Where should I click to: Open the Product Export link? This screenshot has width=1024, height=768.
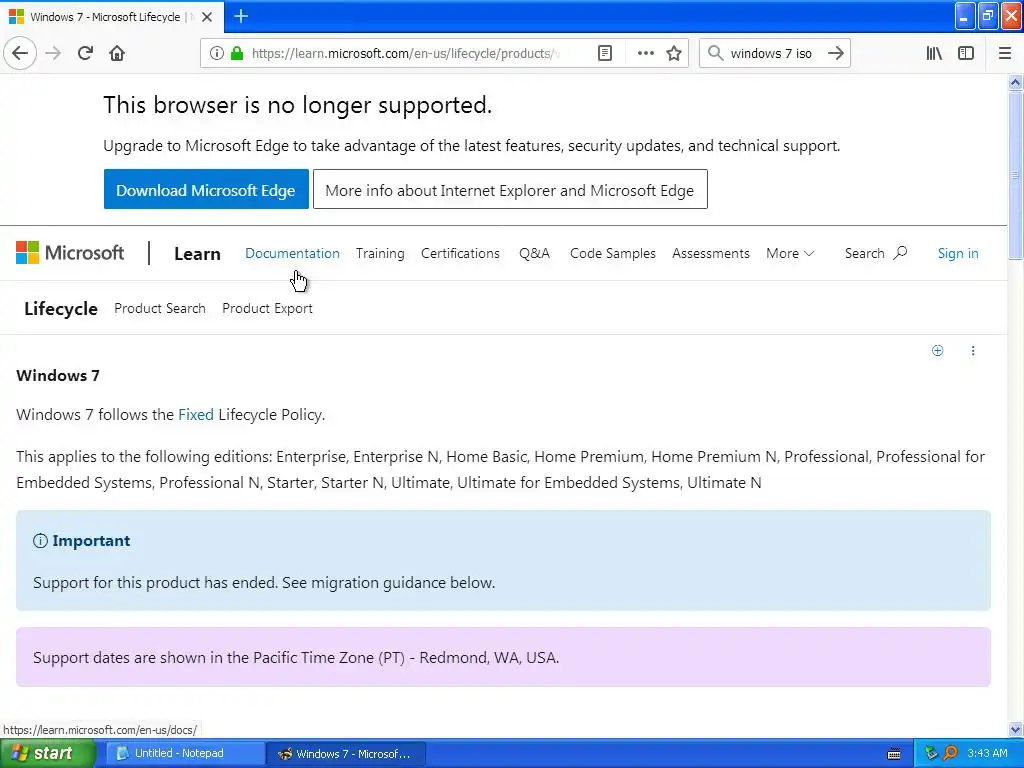coord(267,308)
